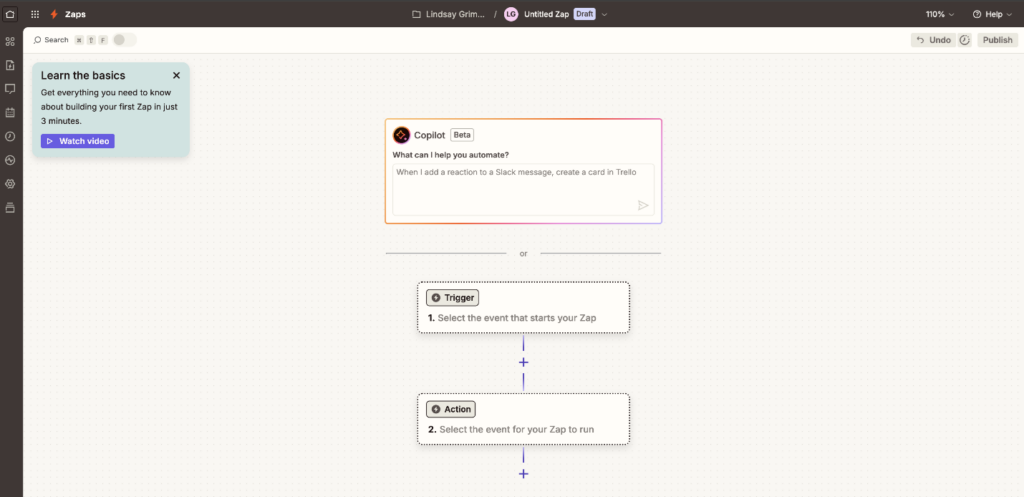The height and width of the screenshot is (497, 1024).
Task: Click the Undo button
Action: click(x=933, y=40)
